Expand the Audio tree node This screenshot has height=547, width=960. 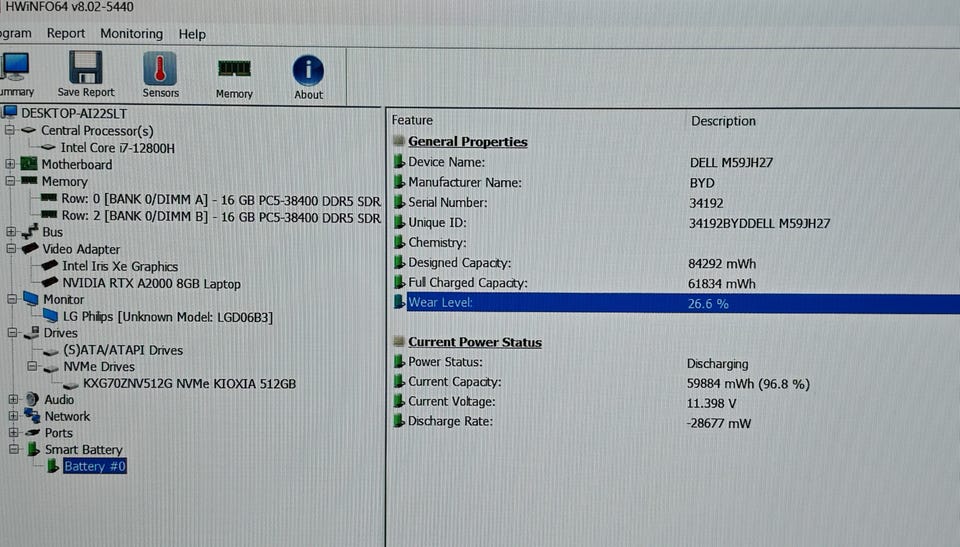pyautogui.click(x=13, y=399)
